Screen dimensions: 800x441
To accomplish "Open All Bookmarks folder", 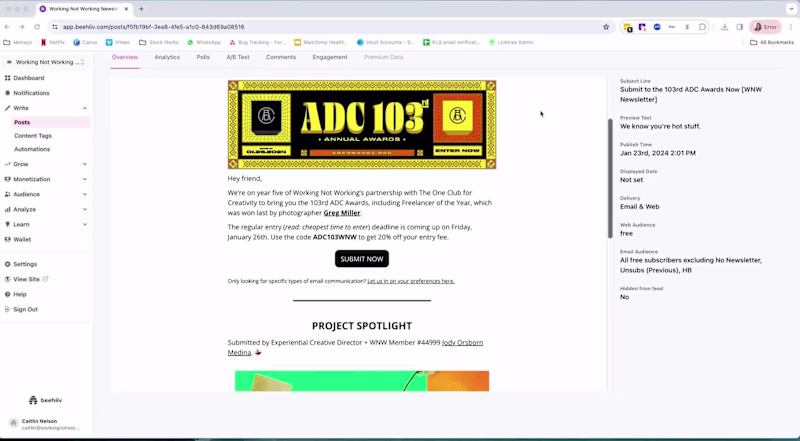I will click(x=772, y=42).
